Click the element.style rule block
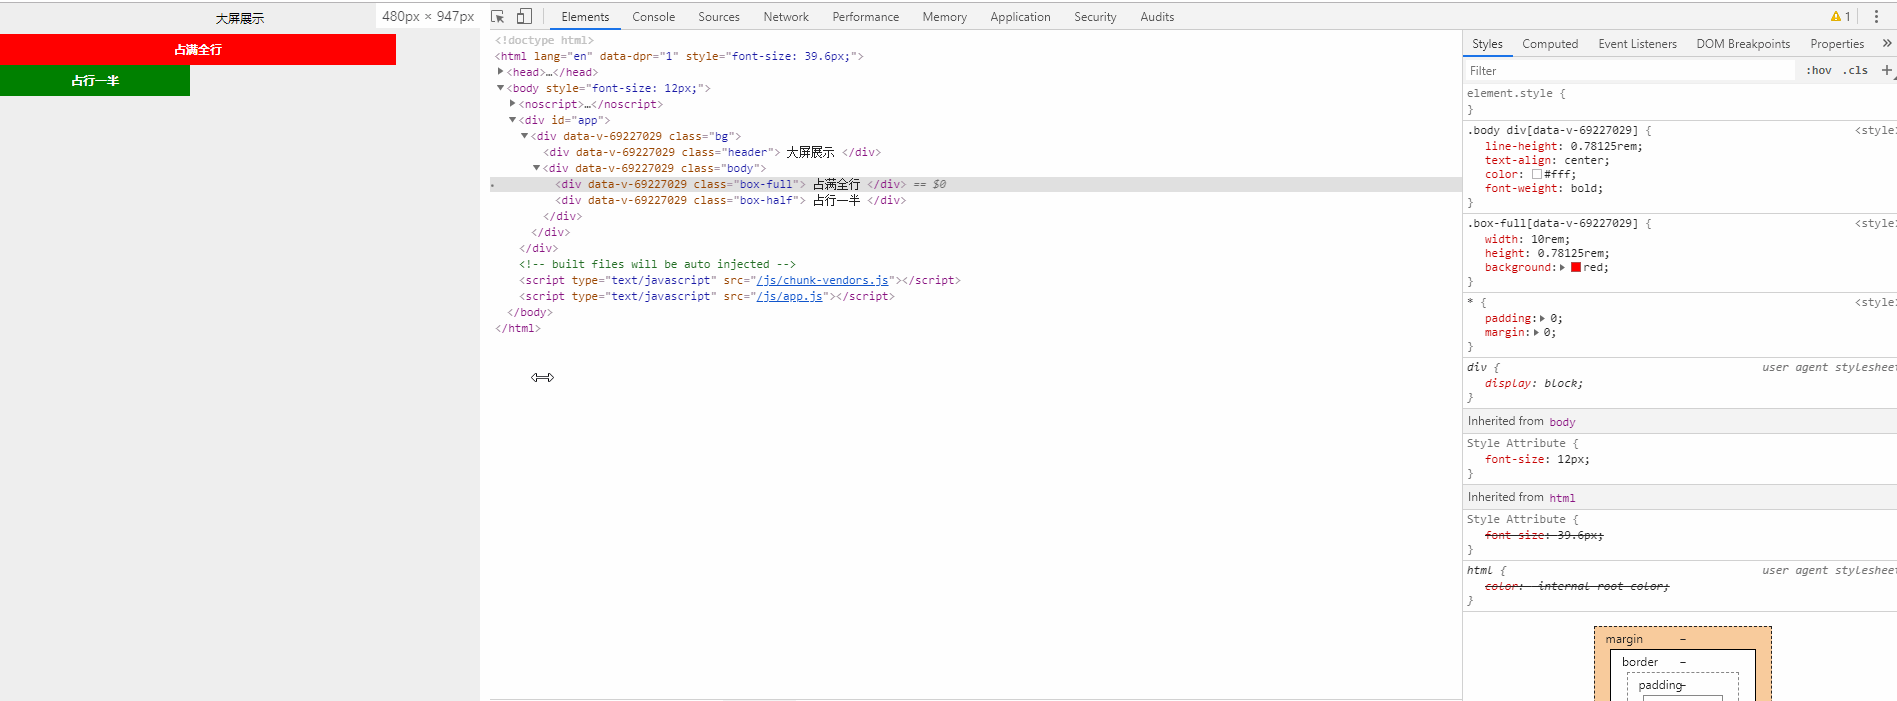Viewport: 1897px width, 701px height. tap(1680, 101)
